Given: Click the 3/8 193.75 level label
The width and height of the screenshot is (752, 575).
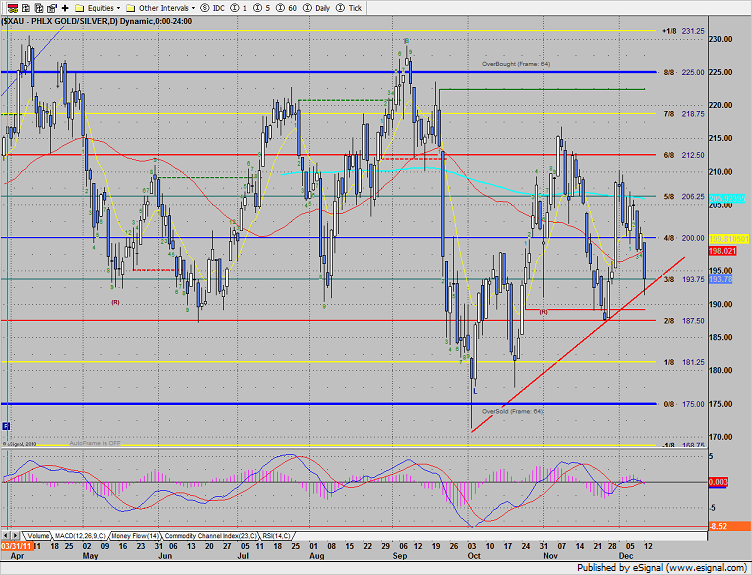Looking at the screenshot, I should [x=684, y=280].
